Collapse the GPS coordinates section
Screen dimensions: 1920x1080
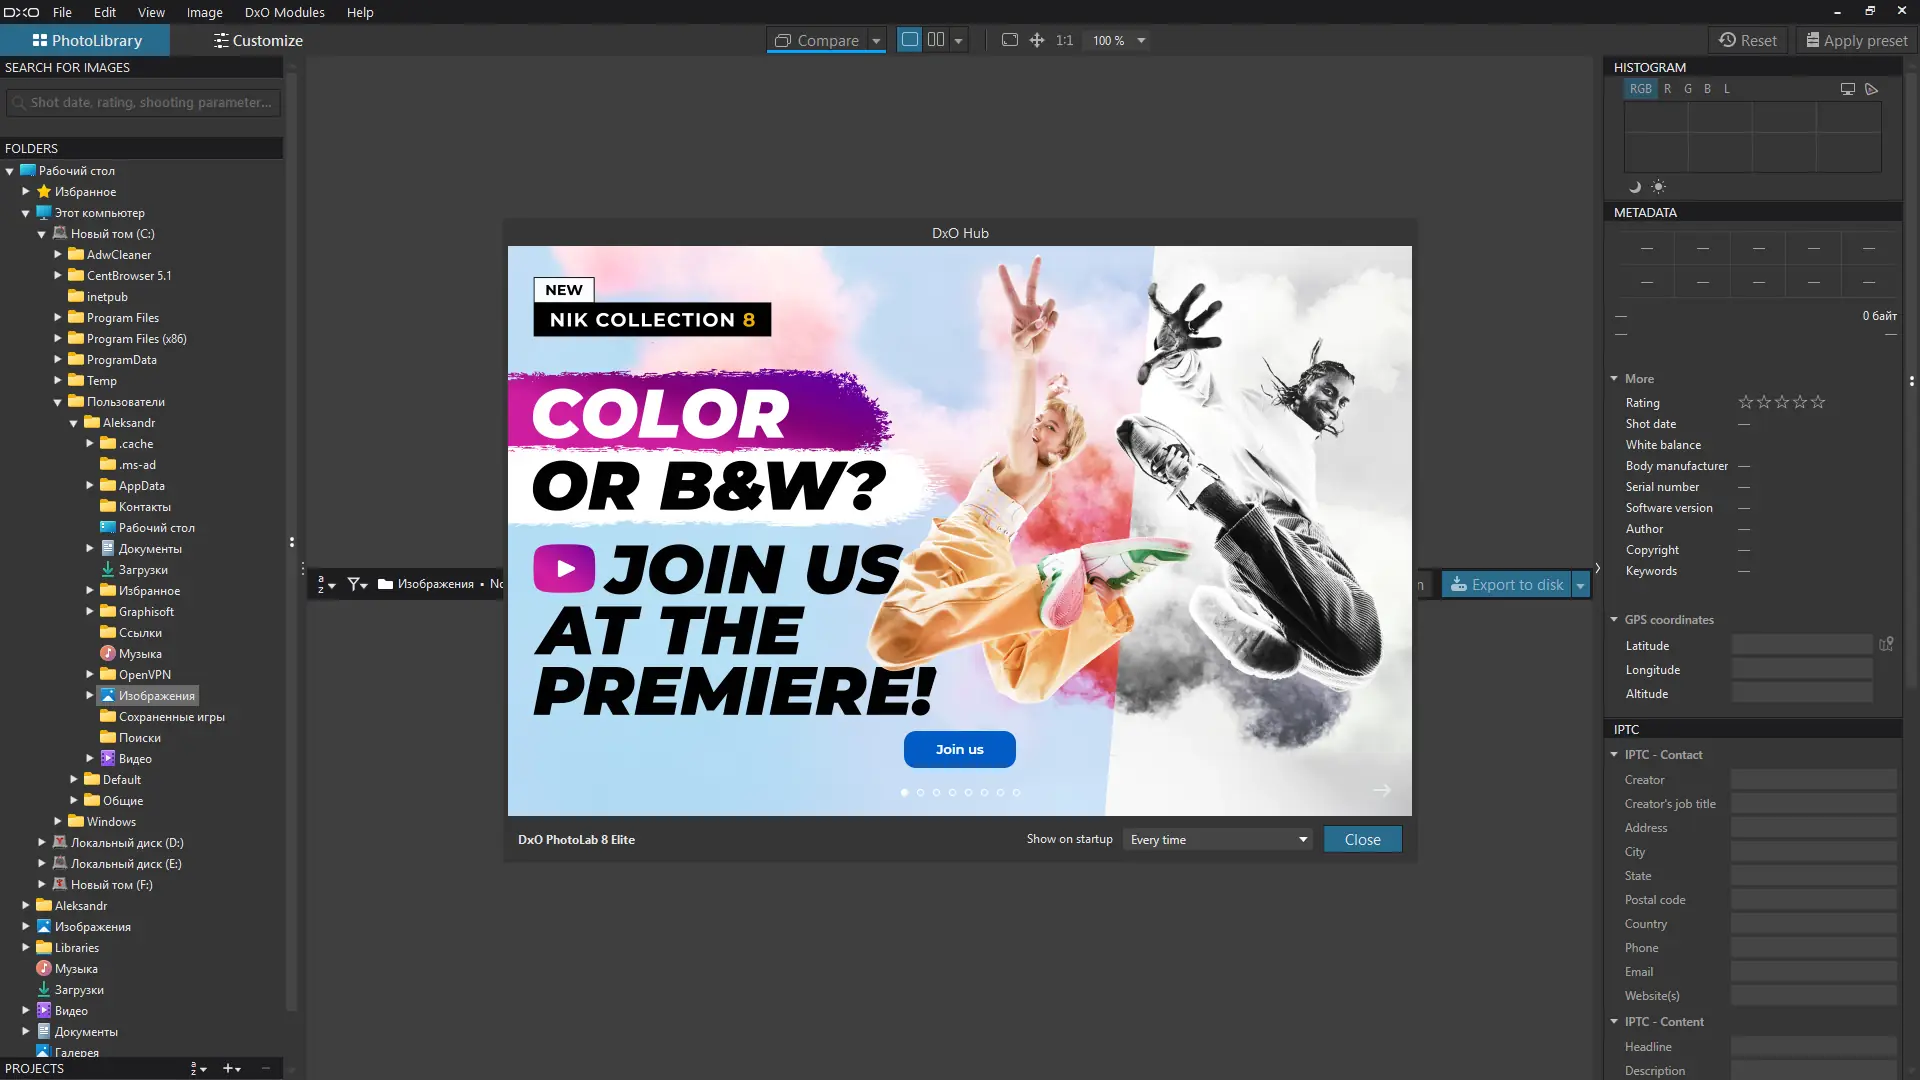click(x=1614, y=620)
